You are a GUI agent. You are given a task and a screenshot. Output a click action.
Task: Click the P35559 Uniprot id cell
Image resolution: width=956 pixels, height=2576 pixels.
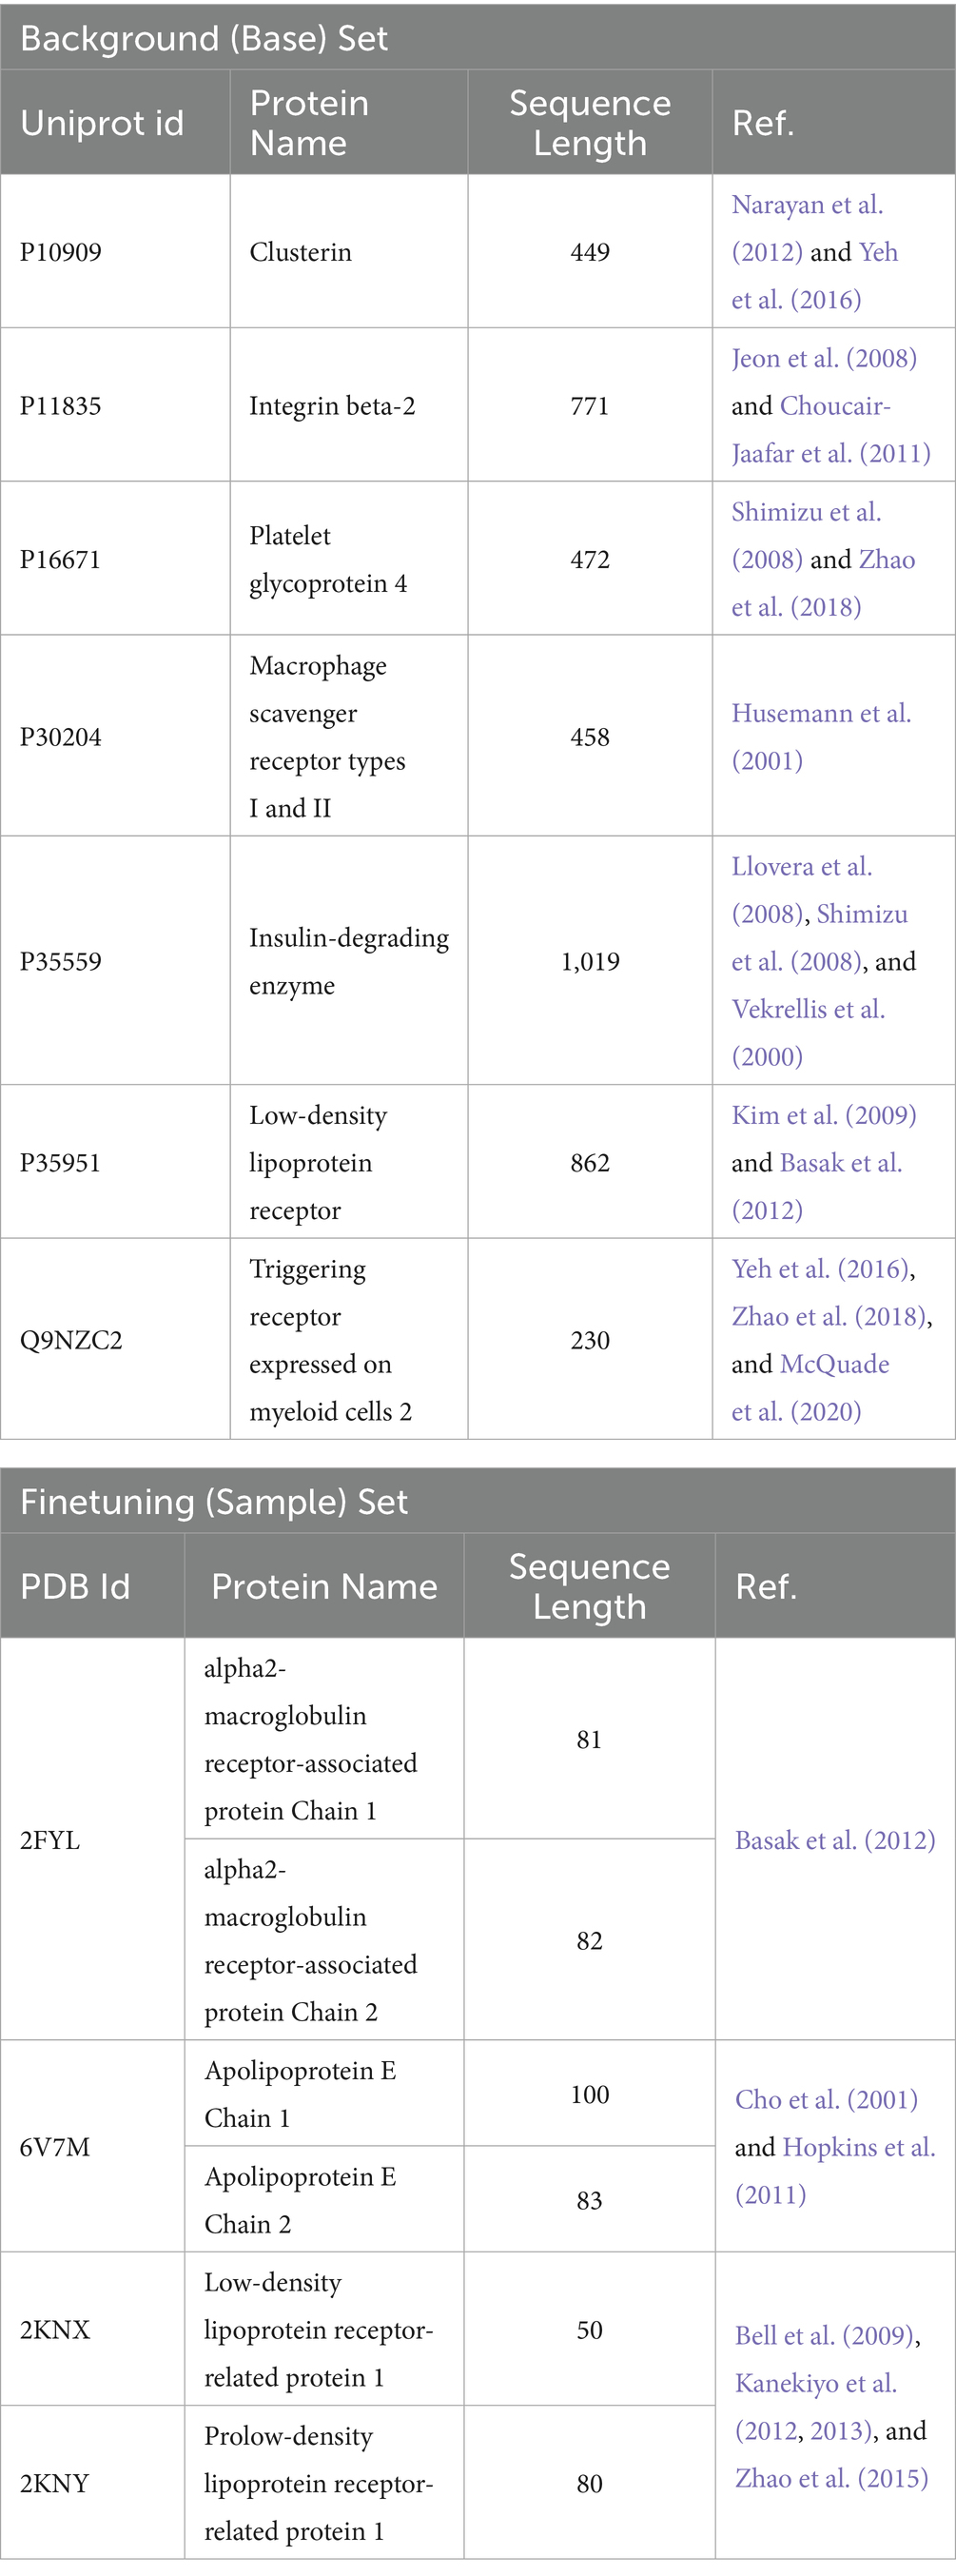[61, 962]
